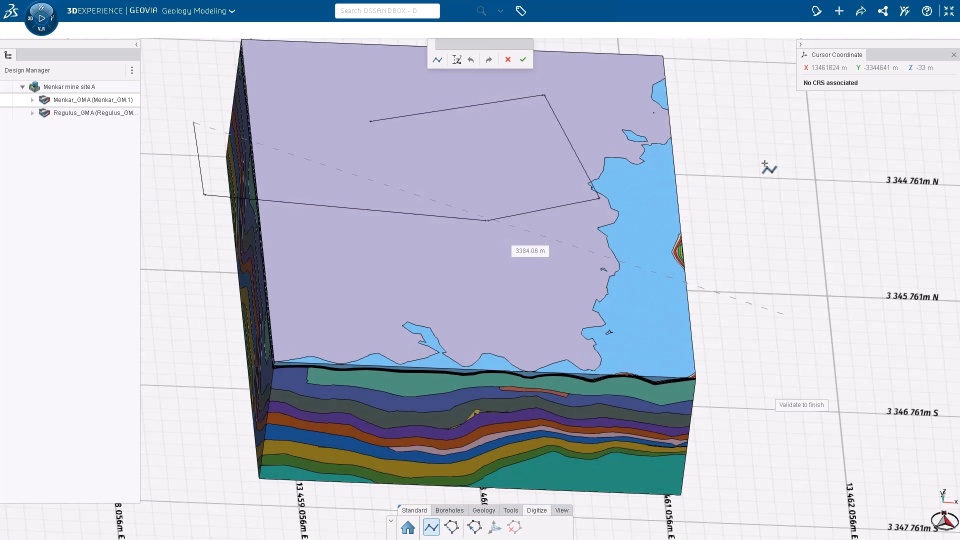Close the Cursor Coordinate panel
This screenshot has height=540, width=960.
pos(954,54)
